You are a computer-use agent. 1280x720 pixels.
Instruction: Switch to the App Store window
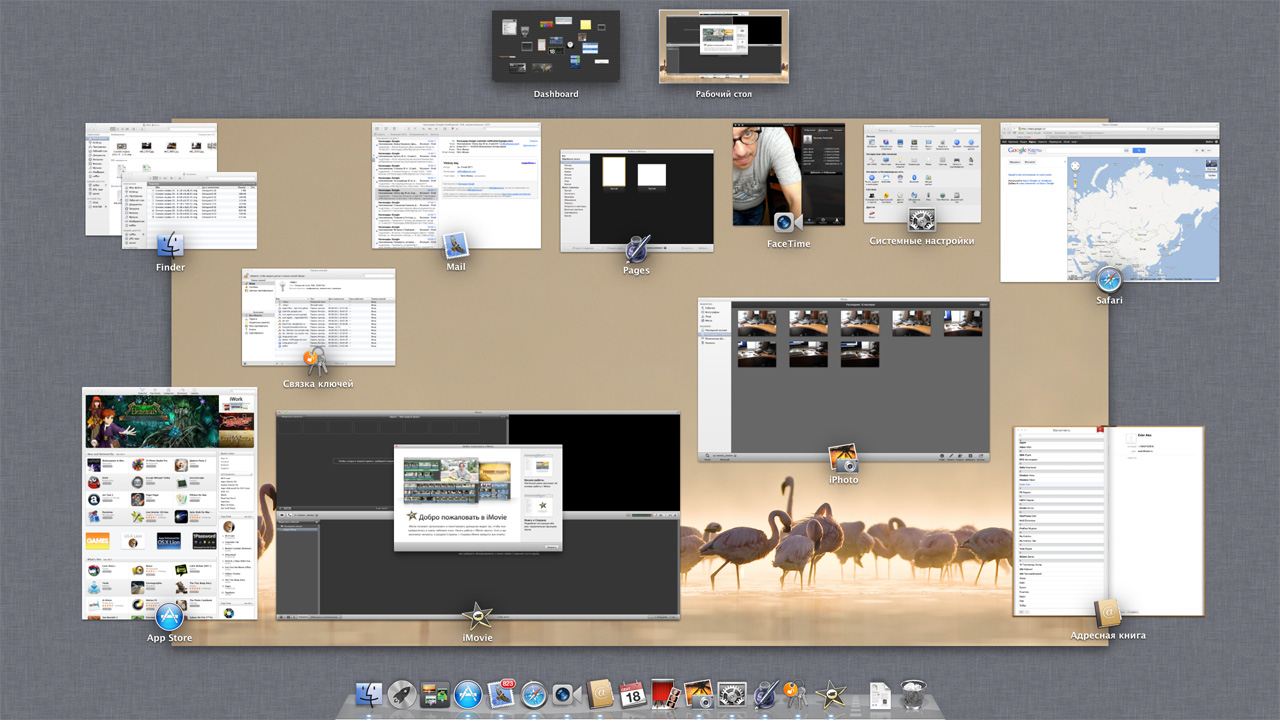[x=169, y=500]
